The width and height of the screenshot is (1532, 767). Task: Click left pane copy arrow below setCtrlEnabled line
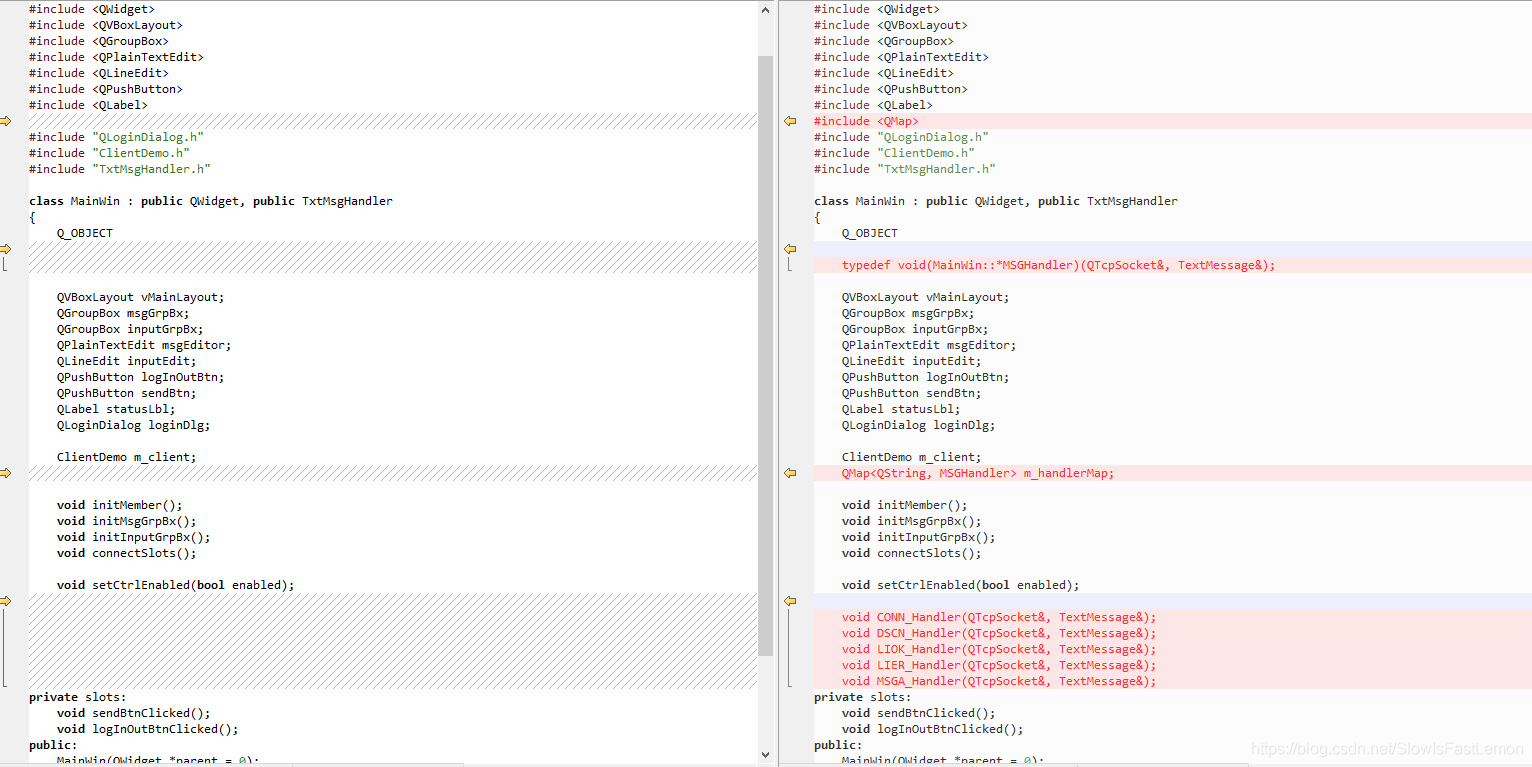[5, 601]
